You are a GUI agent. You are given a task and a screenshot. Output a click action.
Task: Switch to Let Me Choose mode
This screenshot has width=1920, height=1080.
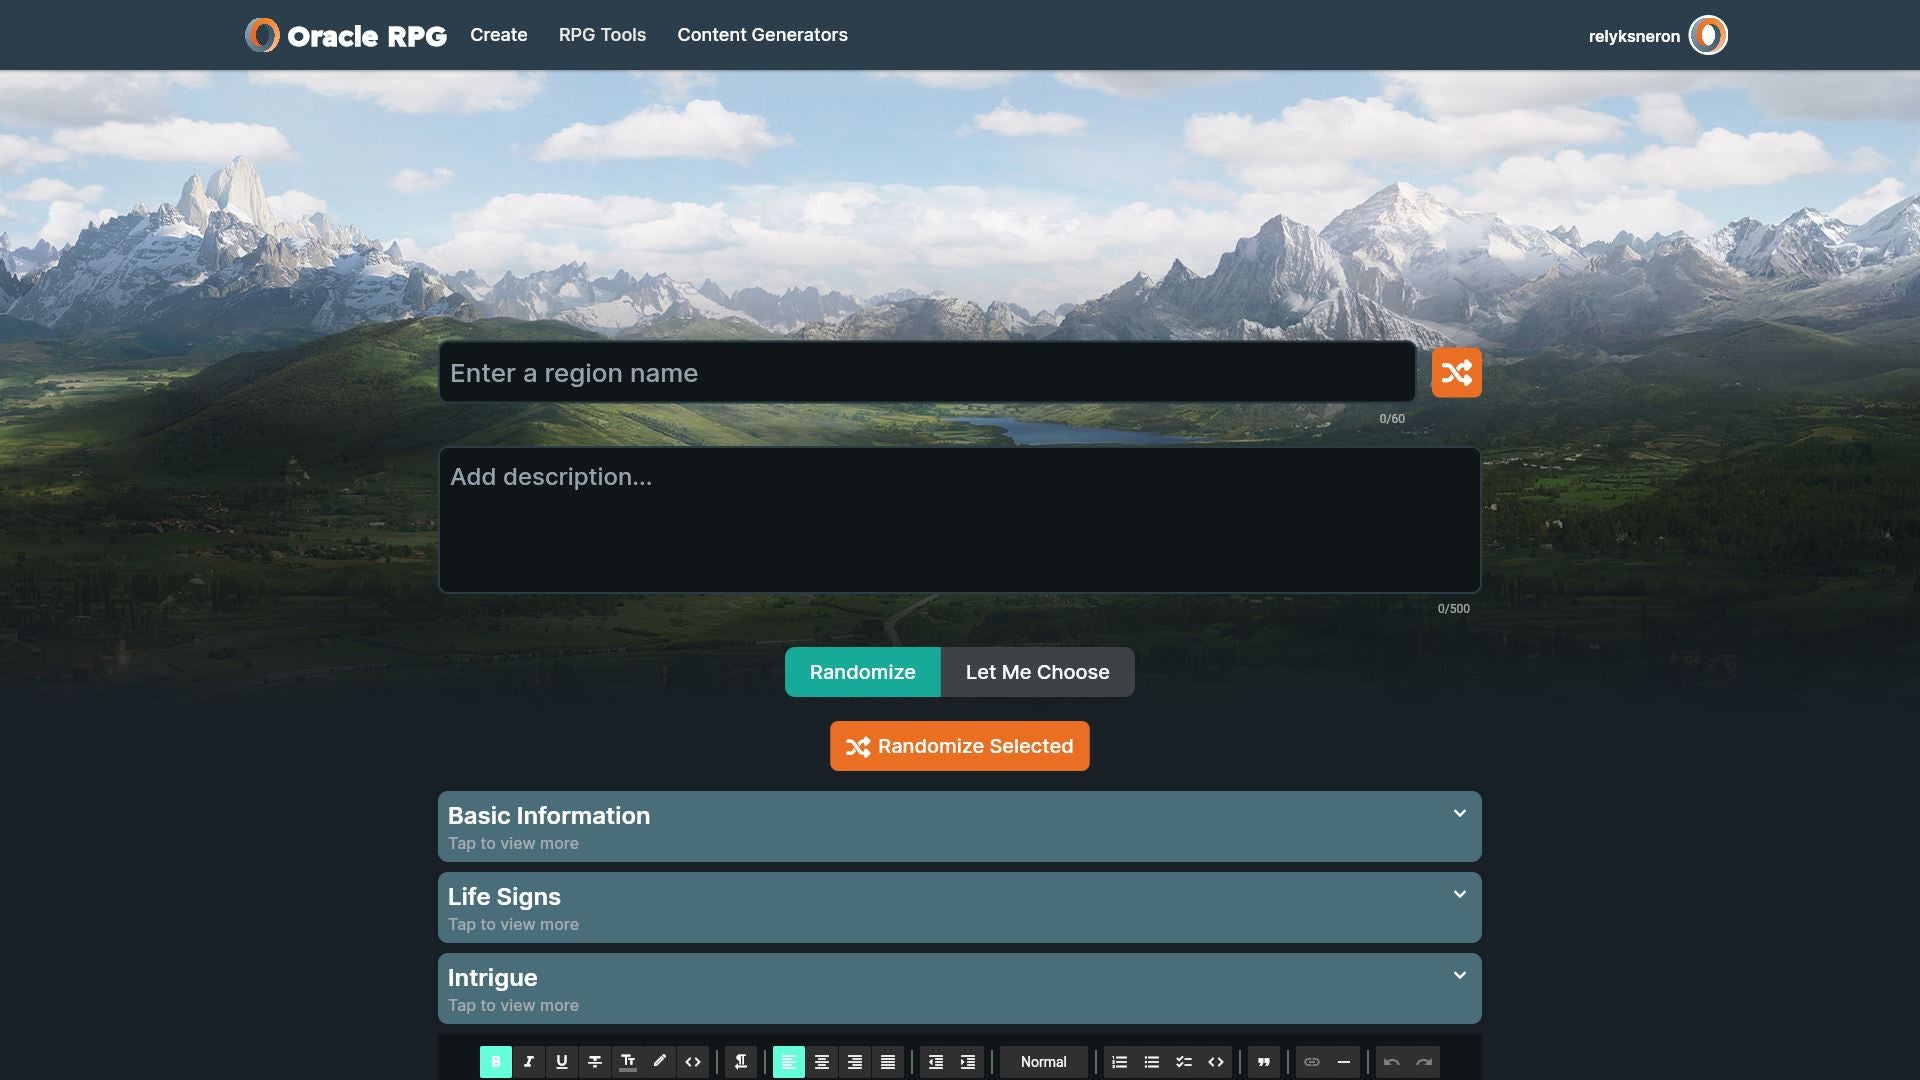pyautogui.click(x=1037, y=672)
